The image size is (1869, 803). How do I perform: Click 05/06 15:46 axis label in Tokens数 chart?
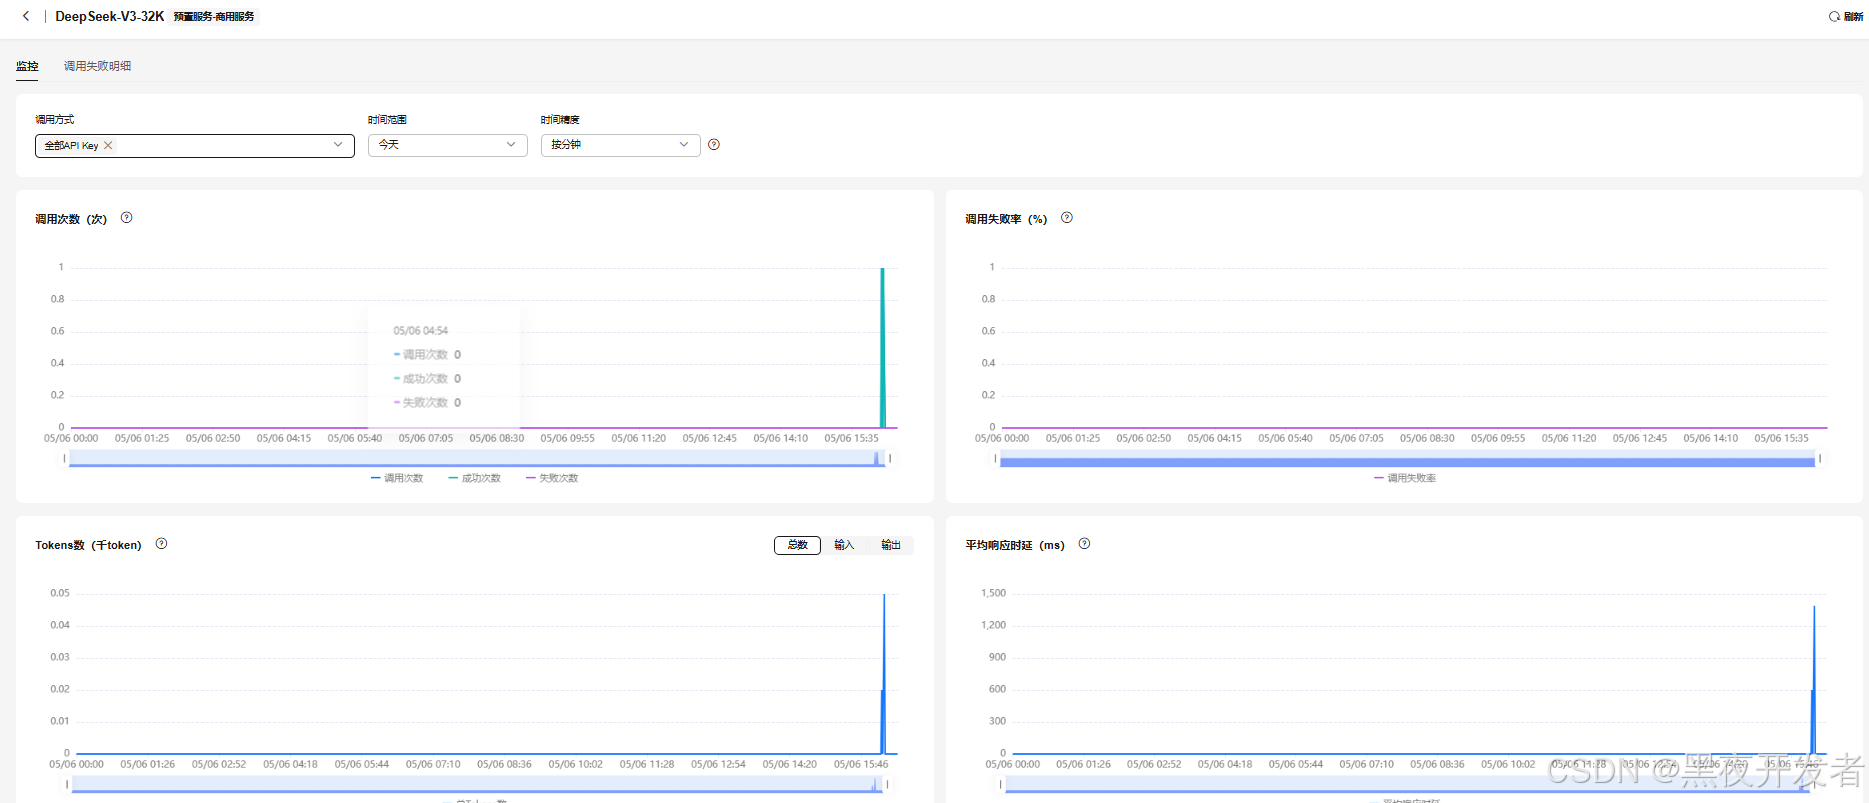861,764
